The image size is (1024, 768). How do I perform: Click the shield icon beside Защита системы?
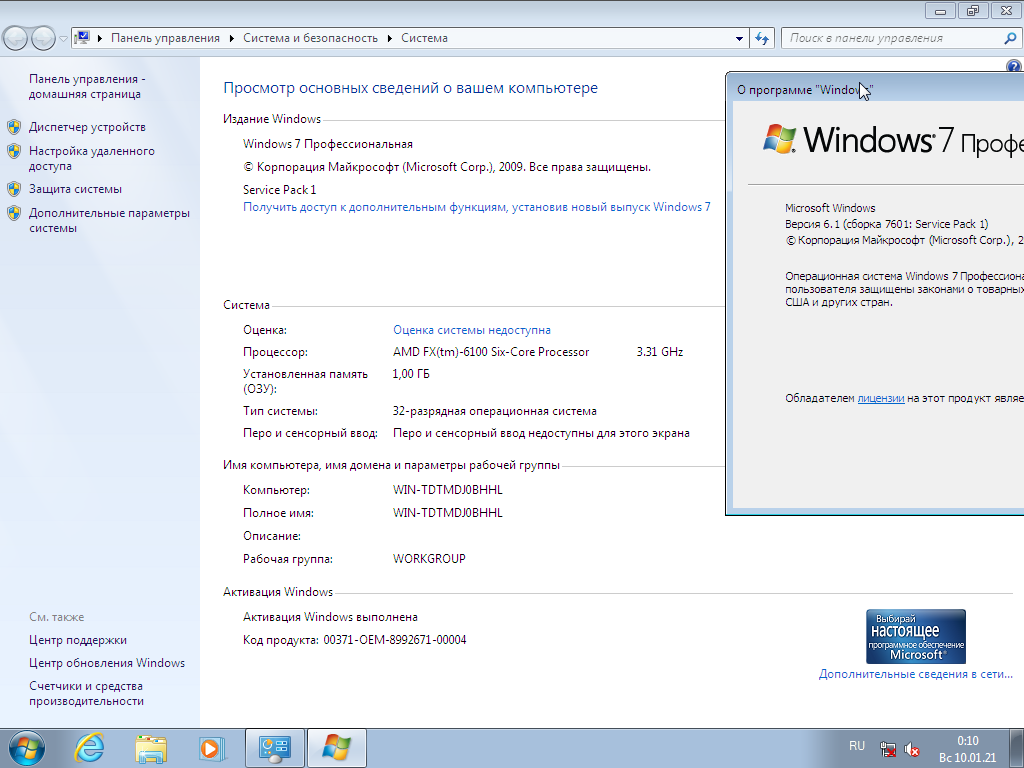[14, 189]
